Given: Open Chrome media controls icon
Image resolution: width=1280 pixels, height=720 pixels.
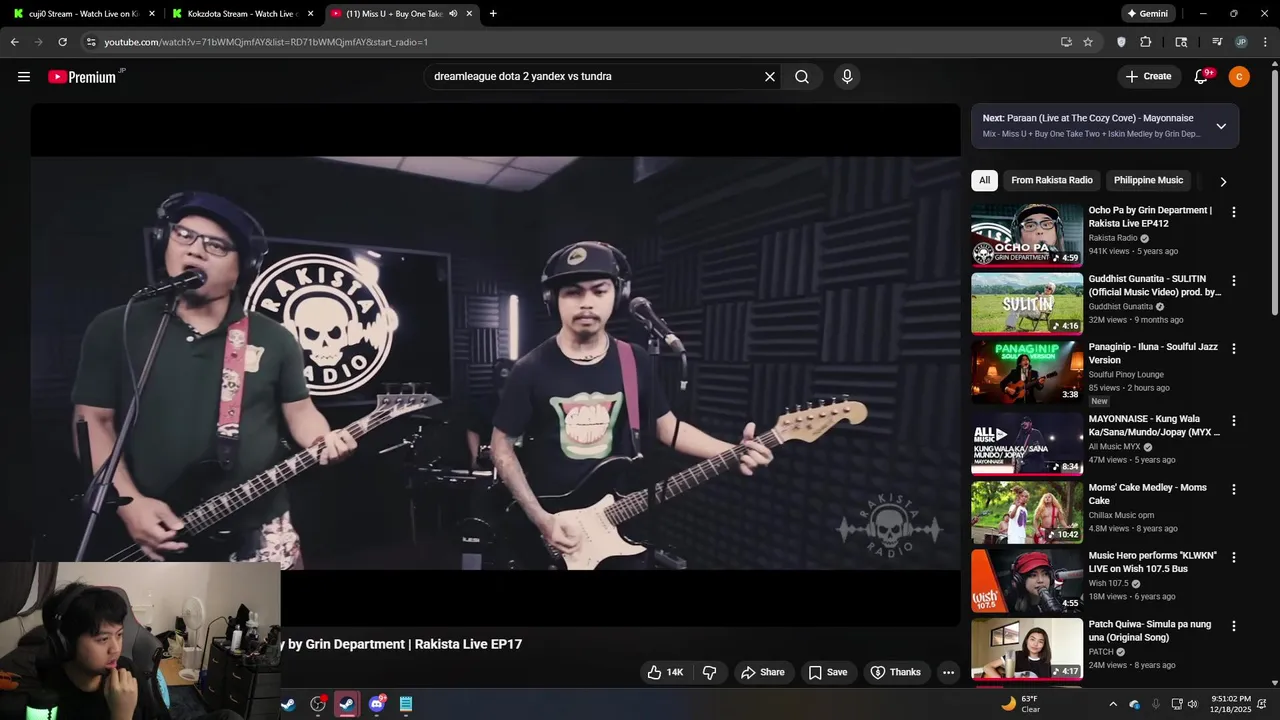Looking at the screenshot, I should tap(1217, 42).
